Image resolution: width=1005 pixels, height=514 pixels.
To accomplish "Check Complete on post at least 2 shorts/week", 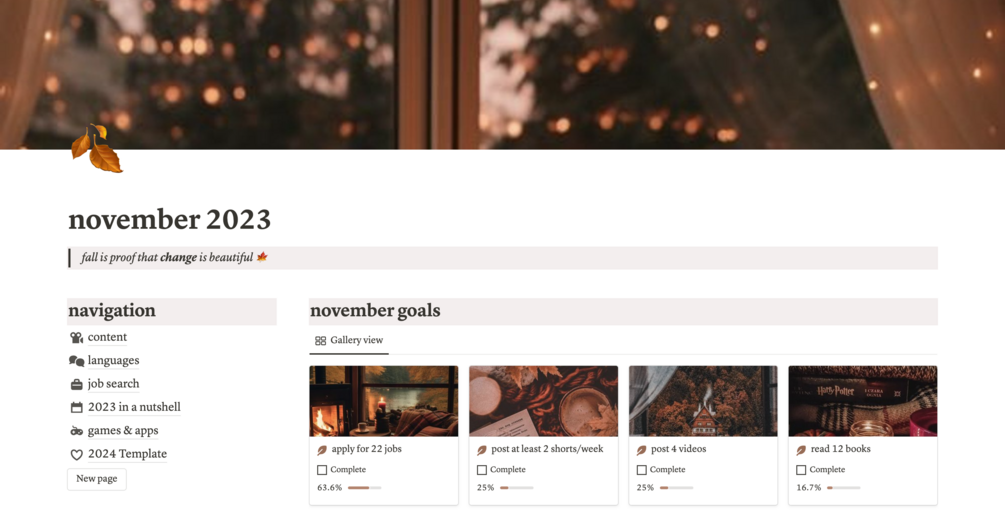I will pos(481,470).
